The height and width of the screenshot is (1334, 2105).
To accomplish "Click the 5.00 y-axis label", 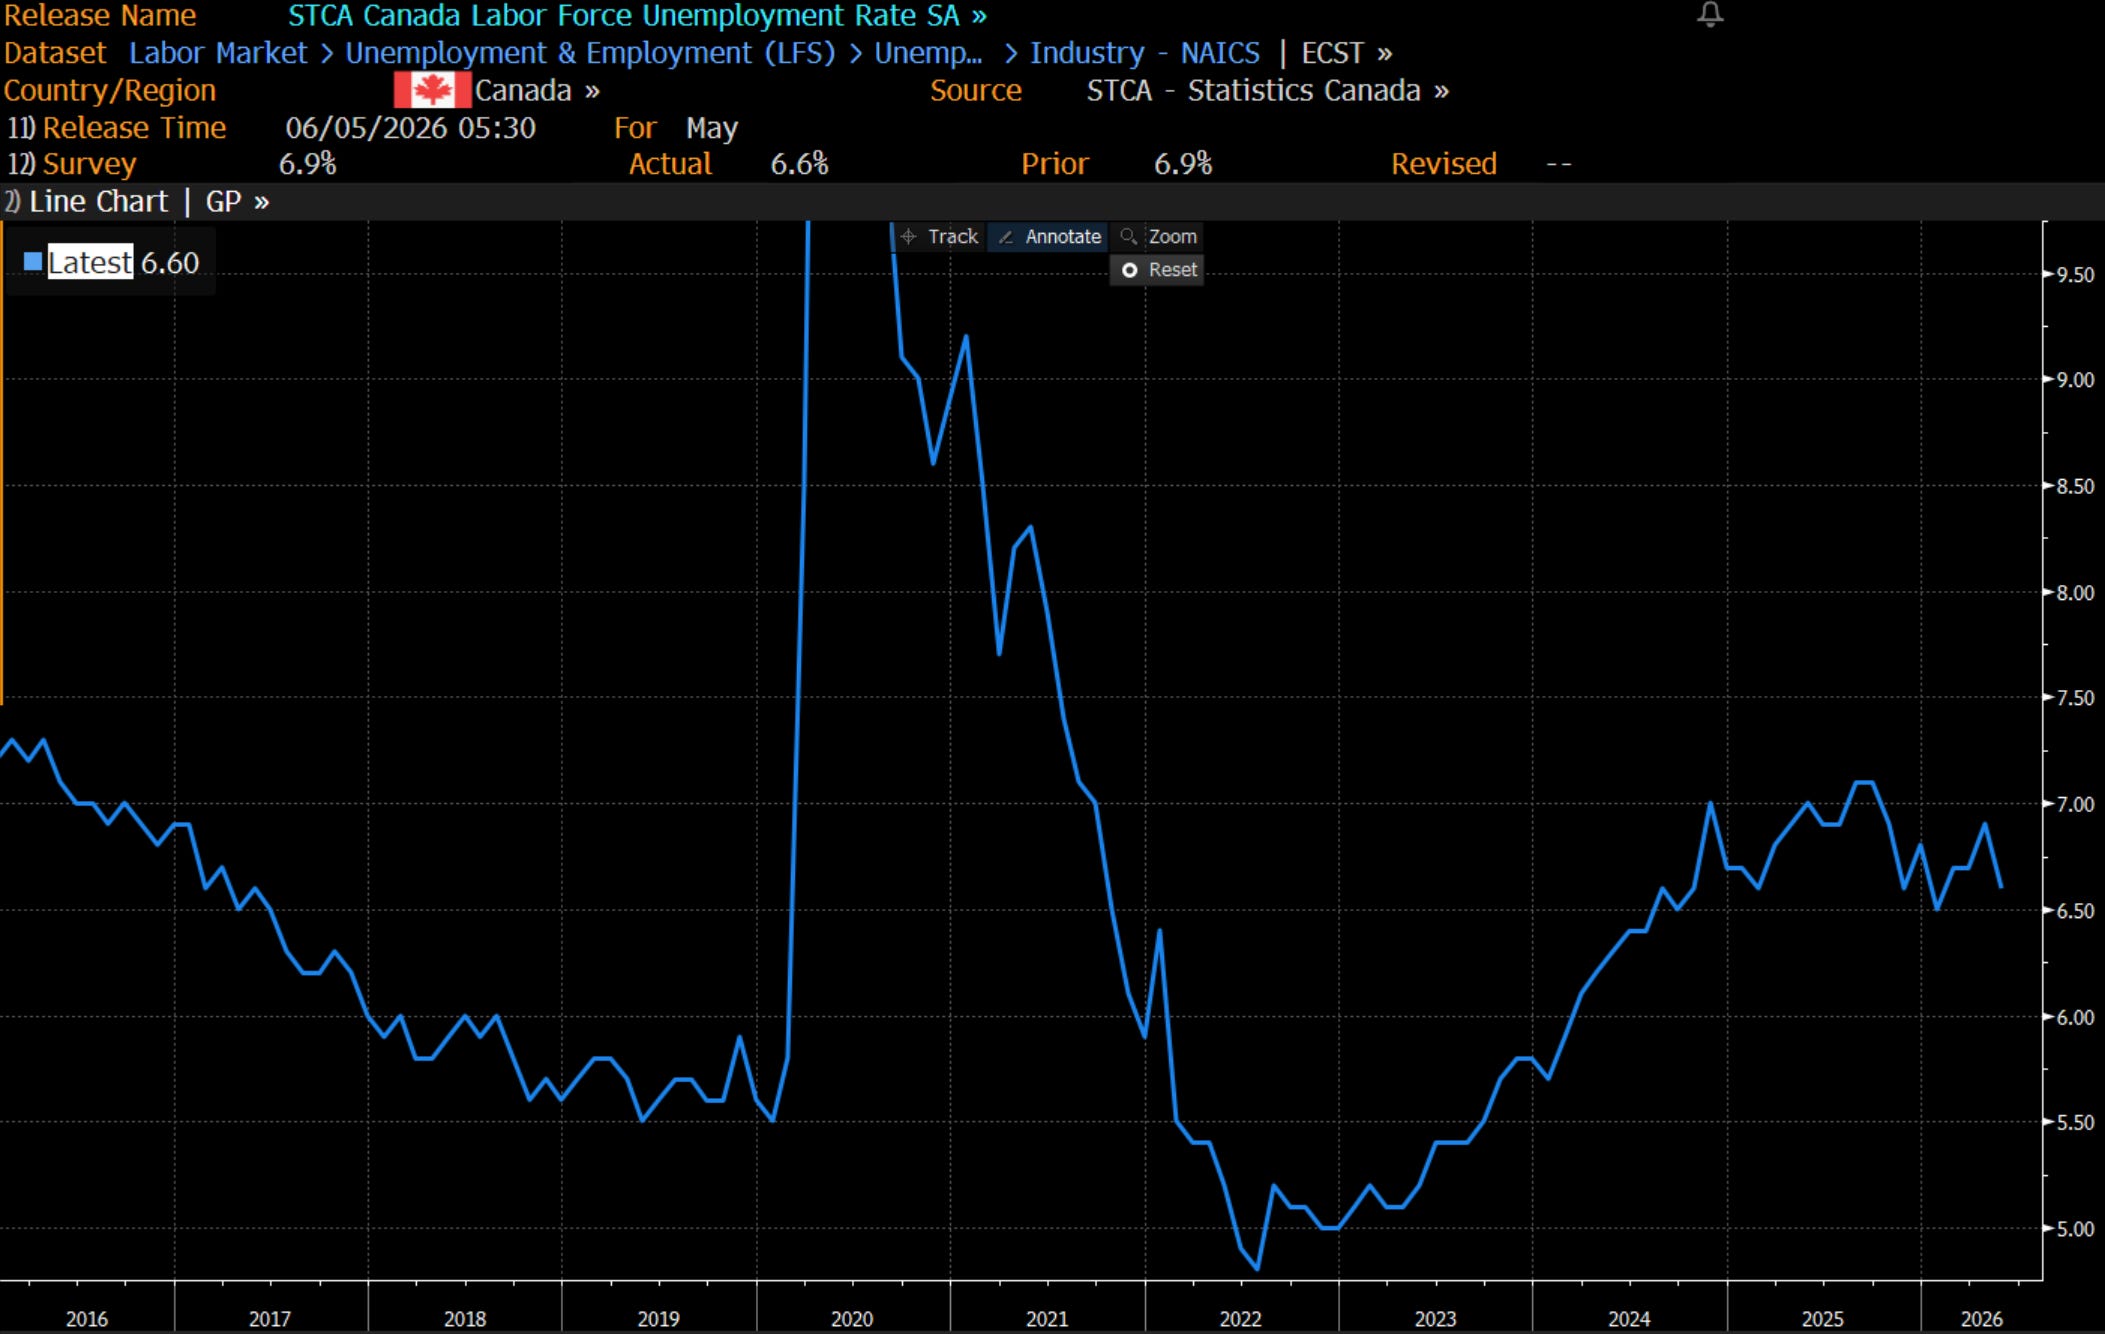I will click(x=2075, y=1229).
